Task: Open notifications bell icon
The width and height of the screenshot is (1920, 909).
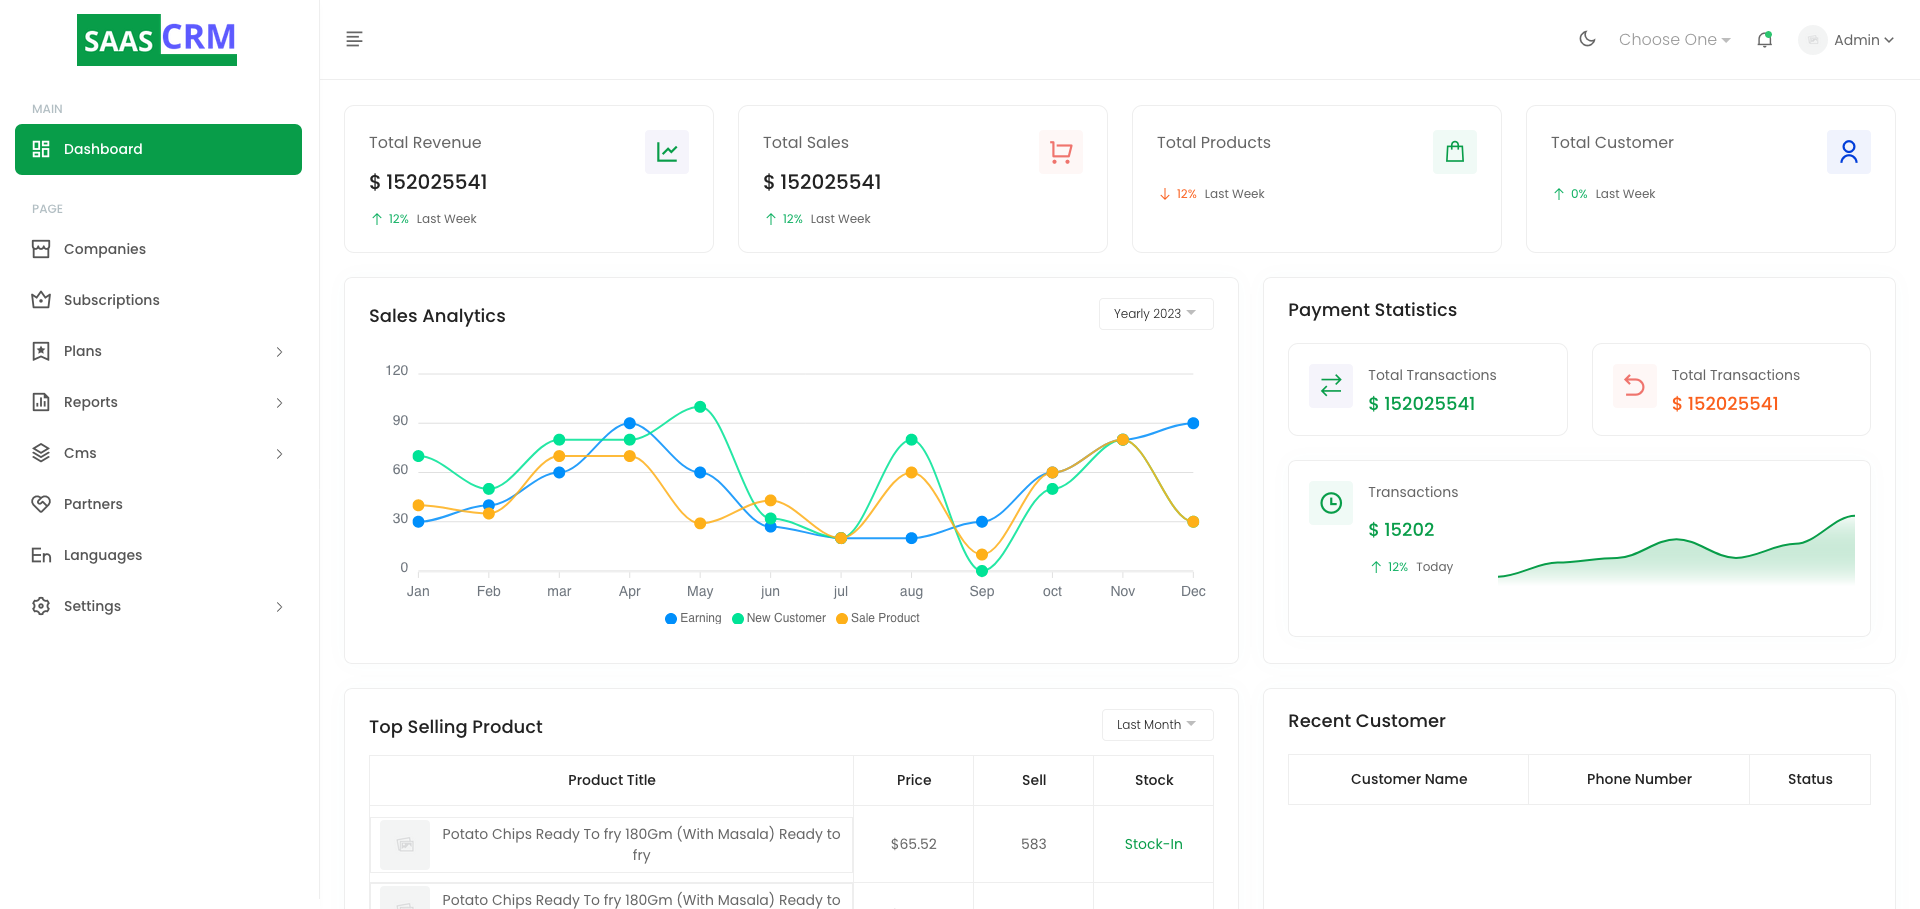Action: (1765, 39)
